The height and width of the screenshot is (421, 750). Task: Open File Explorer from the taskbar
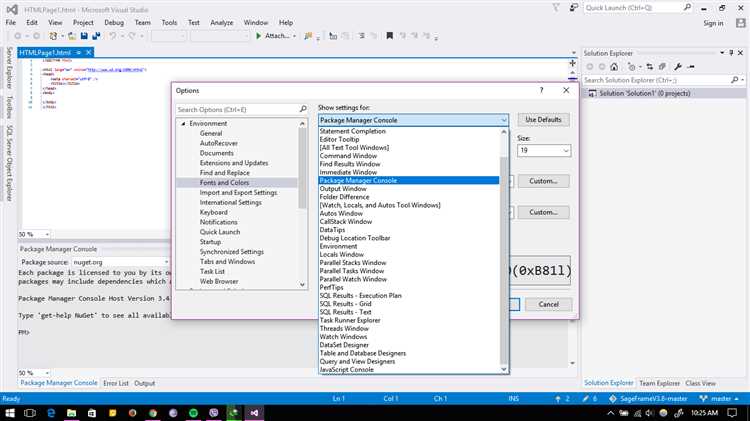(x=71, y=413)
